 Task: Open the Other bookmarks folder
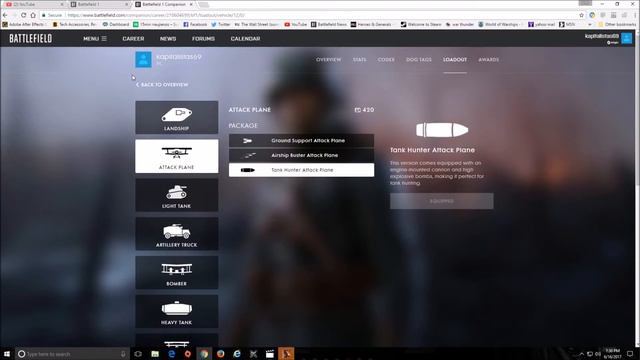pos(617,24)
